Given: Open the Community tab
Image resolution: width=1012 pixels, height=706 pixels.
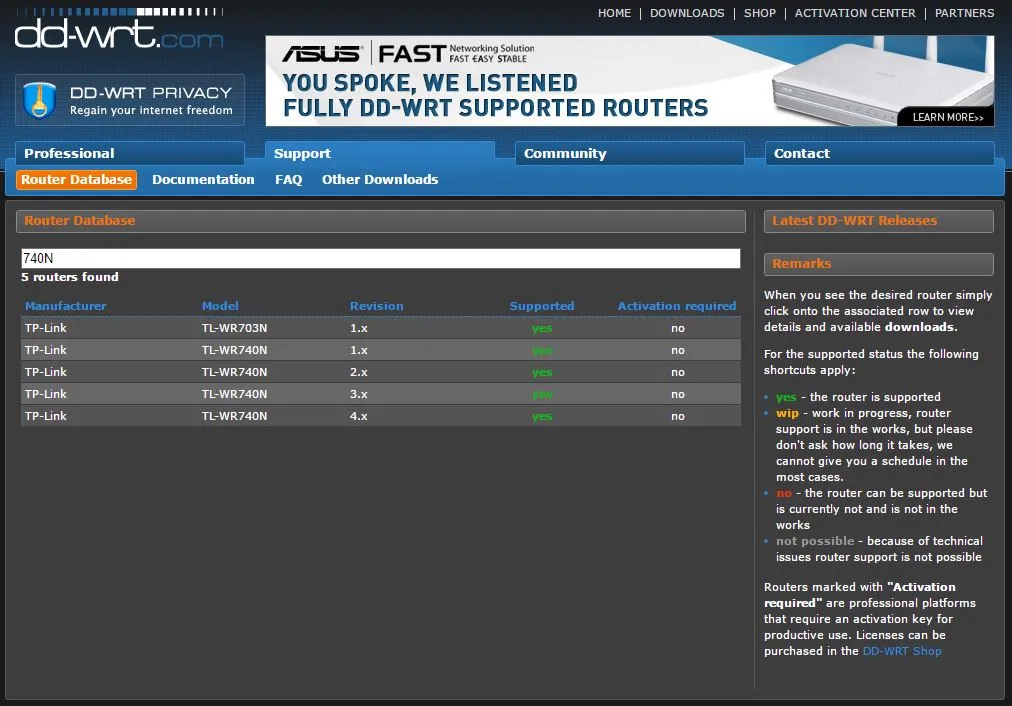Looking at the screenshot, I should (629, 154).
